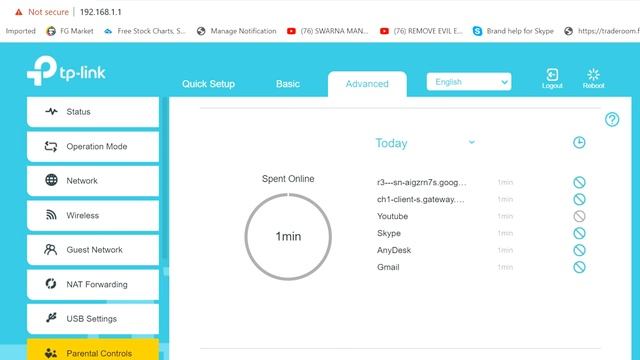
Task: Select Parental Controls in sidebar
Action: coord(93,350)
